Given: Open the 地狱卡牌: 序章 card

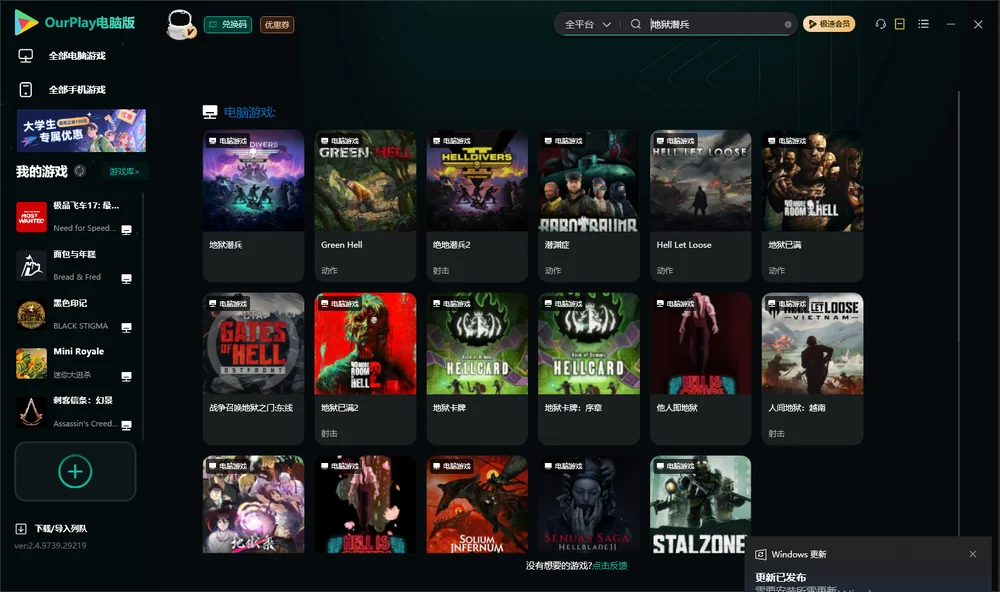Looking at the screenshot, I should click(x=589, y=369).
